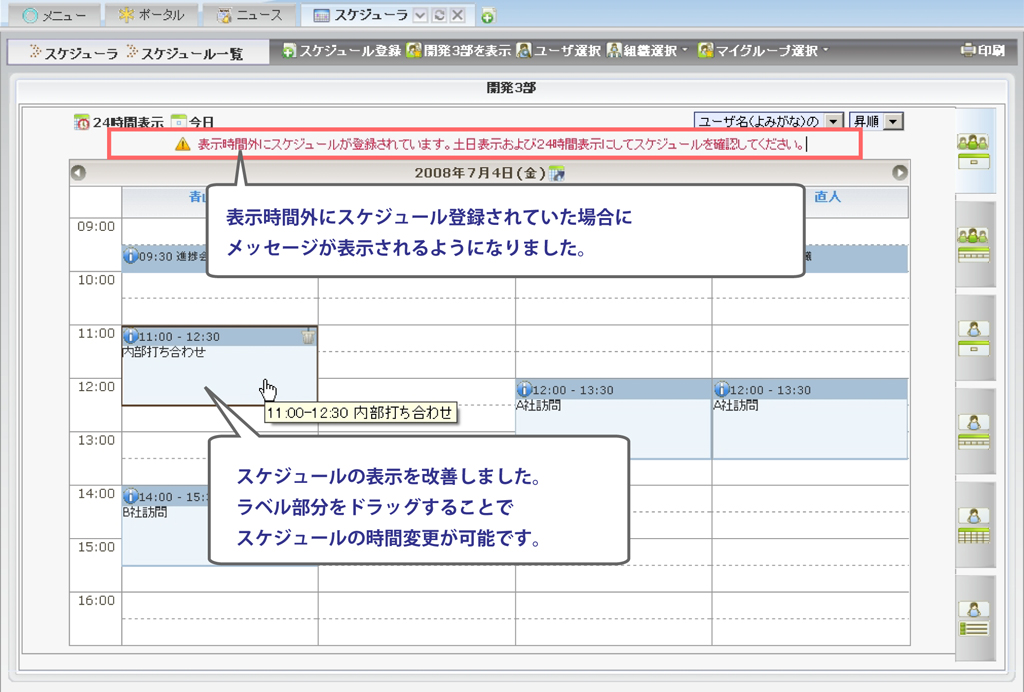
Task: Click スケジュール登録 in the toolbar
Action: 342,50
